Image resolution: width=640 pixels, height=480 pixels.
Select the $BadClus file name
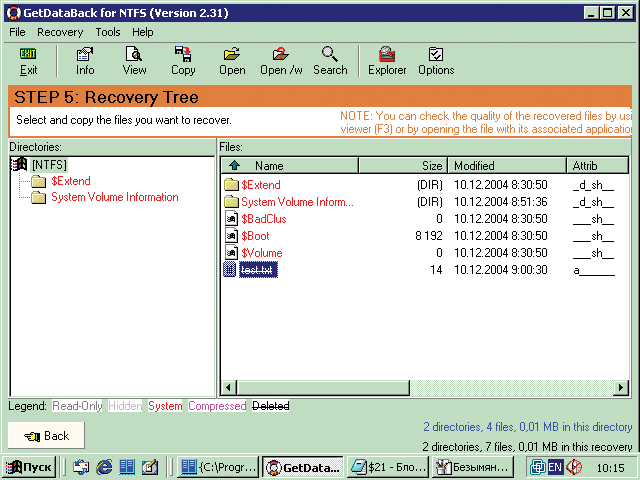click(264, 219)
